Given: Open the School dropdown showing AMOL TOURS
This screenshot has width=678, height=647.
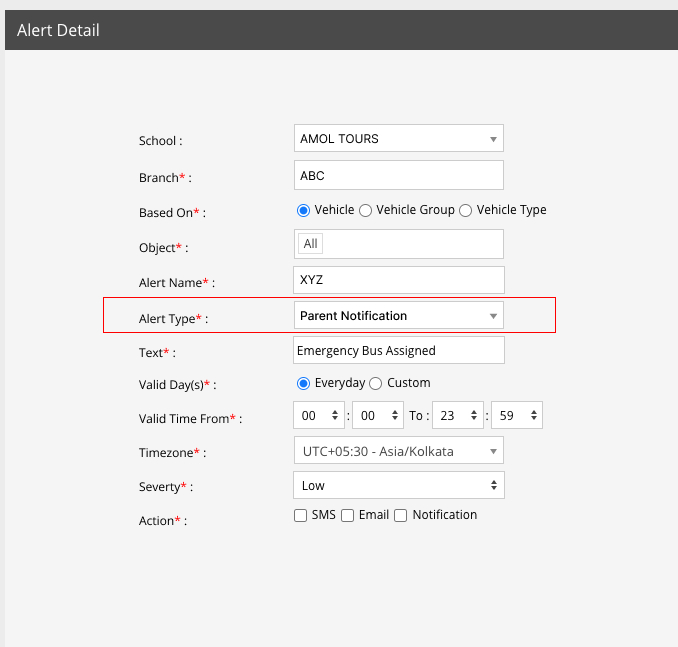Looking at the screenshot, I should point(398,139).
